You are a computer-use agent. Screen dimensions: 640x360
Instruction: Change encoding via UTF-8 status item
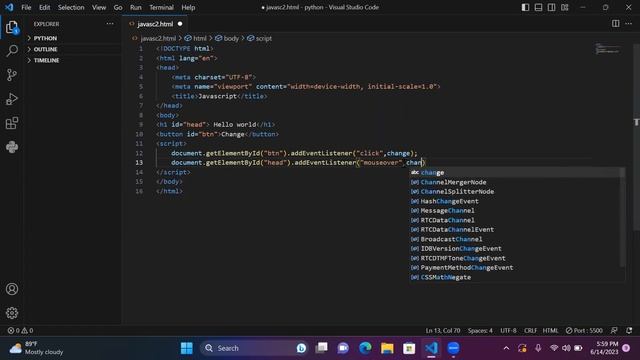508,331
